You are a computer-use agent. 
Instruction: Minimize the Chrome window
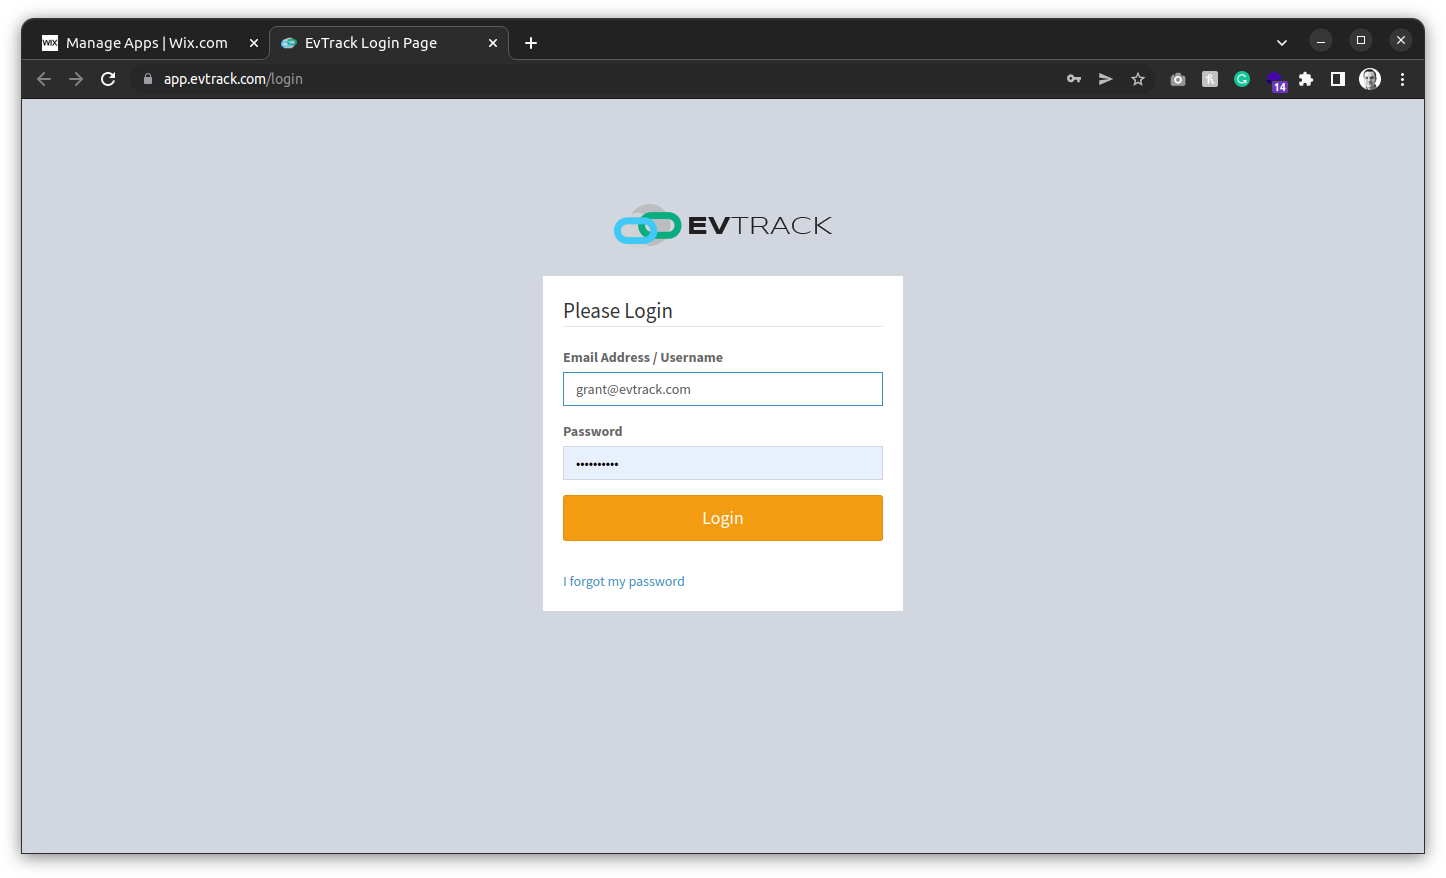click(1321, 41)
